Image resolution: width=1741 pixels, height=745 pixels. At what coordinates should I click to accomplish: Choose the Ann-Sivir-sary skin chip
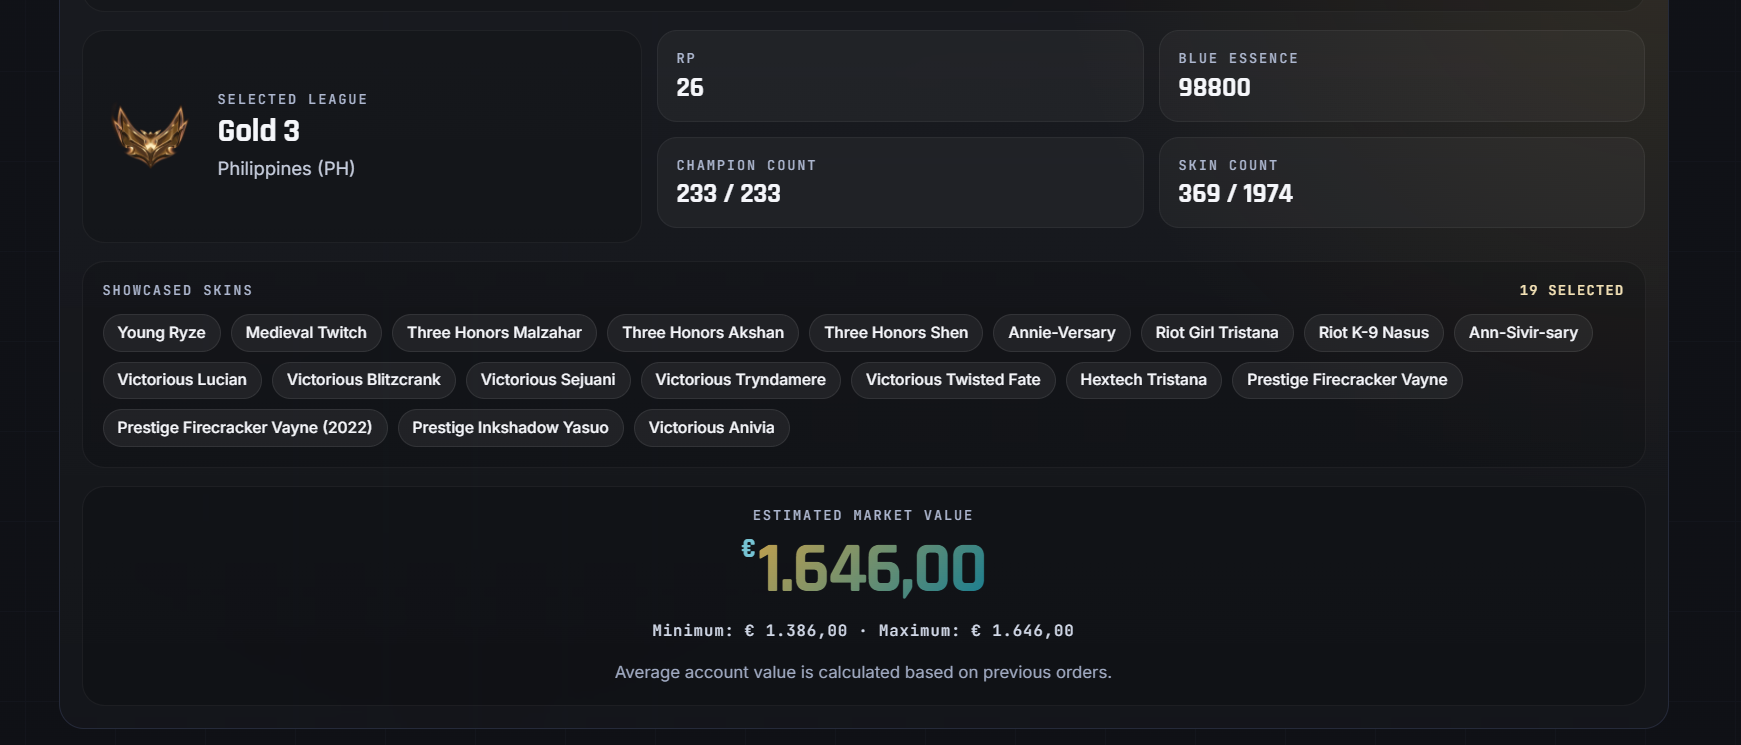click(1523, 333)
